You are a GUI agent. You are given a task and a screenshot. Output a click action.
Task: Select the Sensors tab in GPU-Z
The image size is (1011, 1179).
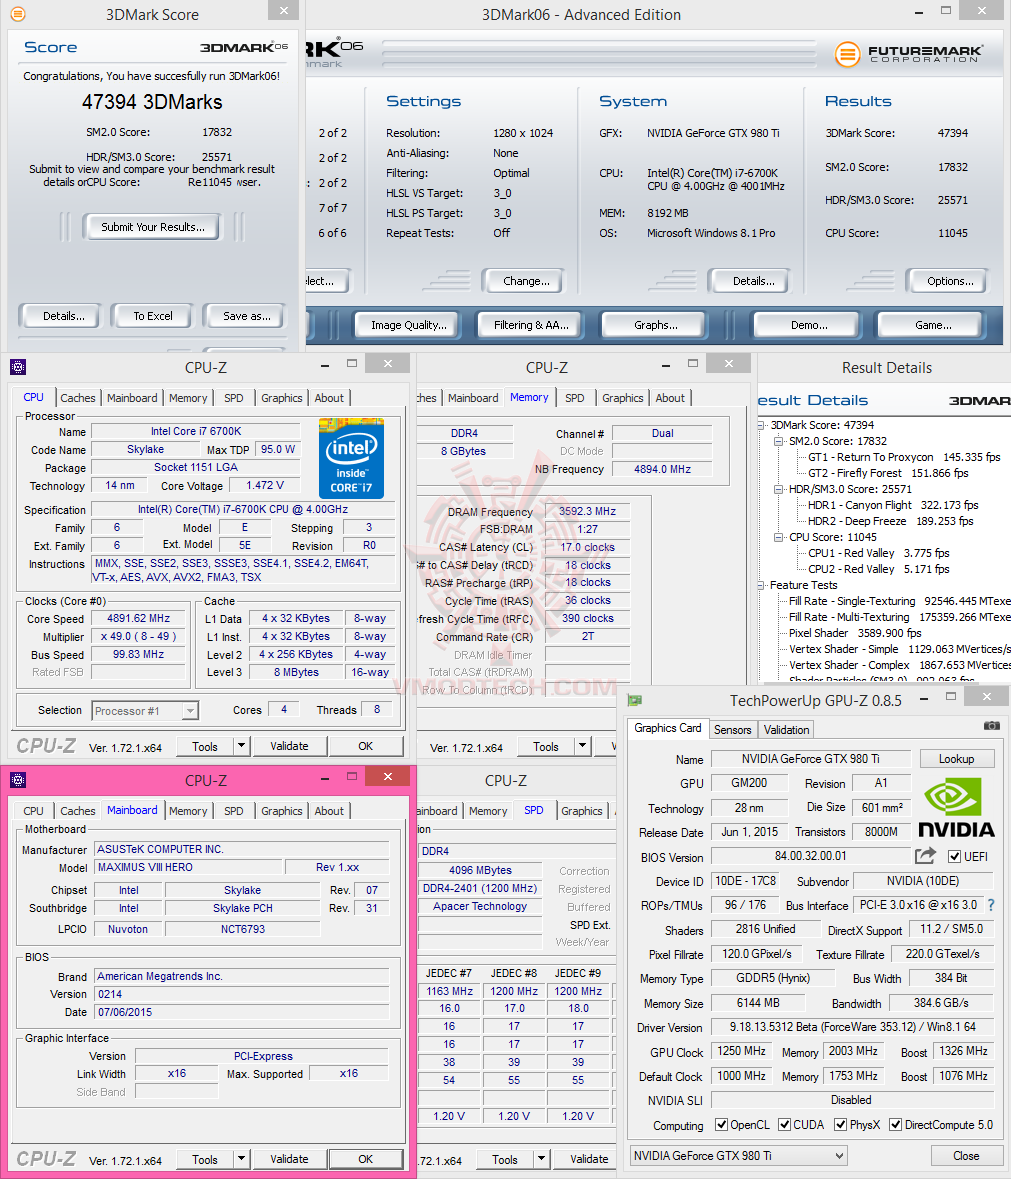[733, 729]
